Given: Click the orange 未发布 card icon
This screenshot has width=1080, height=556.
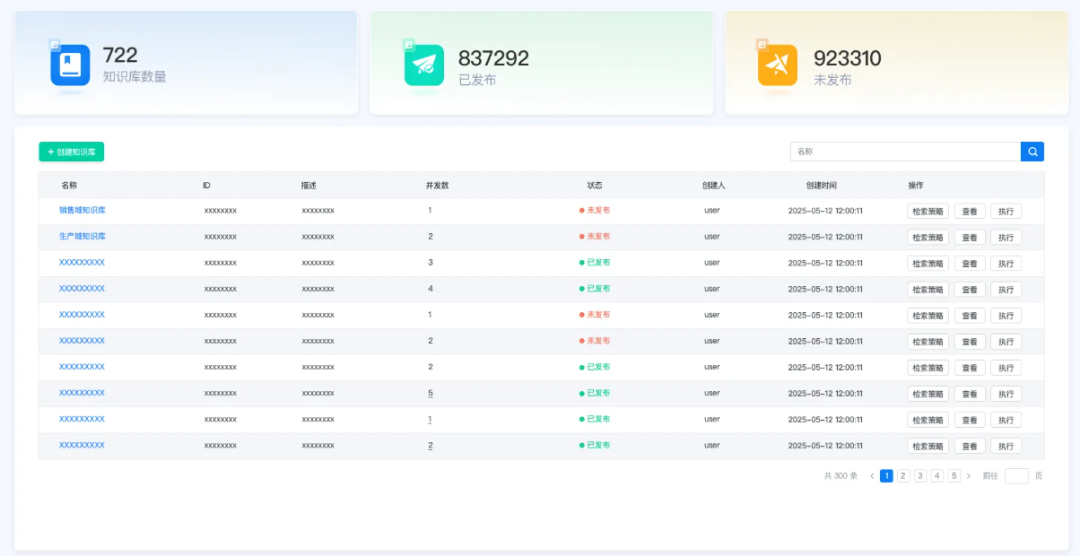Looking at the screenshot, I should [778, 65].
